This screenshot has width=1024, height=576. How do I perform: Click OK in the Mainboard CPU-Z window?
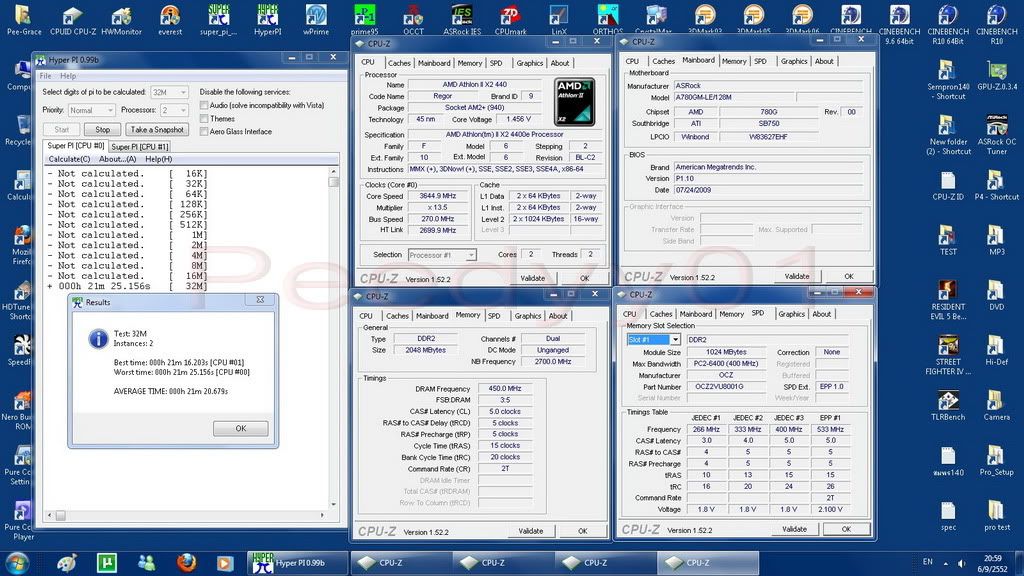tap(848, 276)
